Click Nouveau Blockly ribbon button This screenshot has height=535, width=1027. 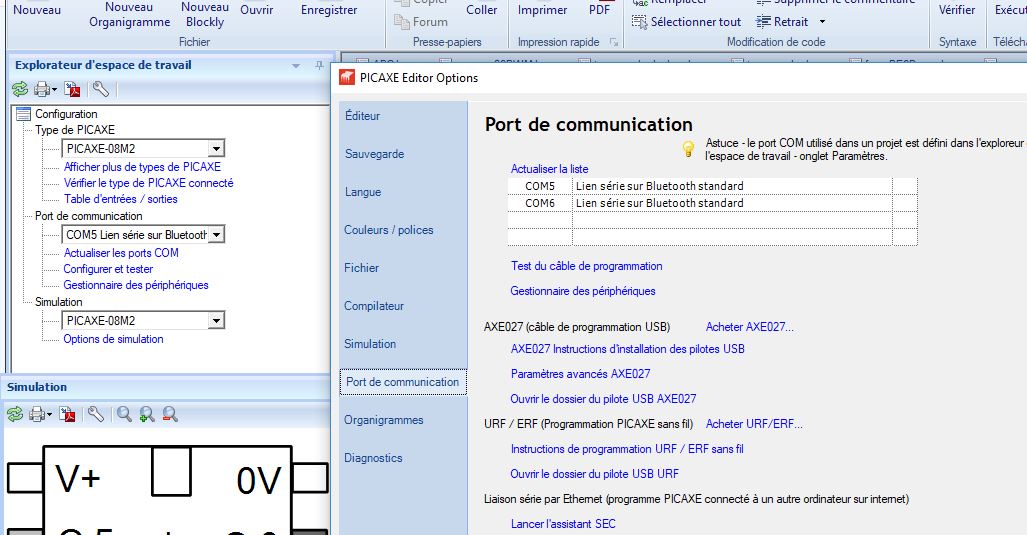205,14
